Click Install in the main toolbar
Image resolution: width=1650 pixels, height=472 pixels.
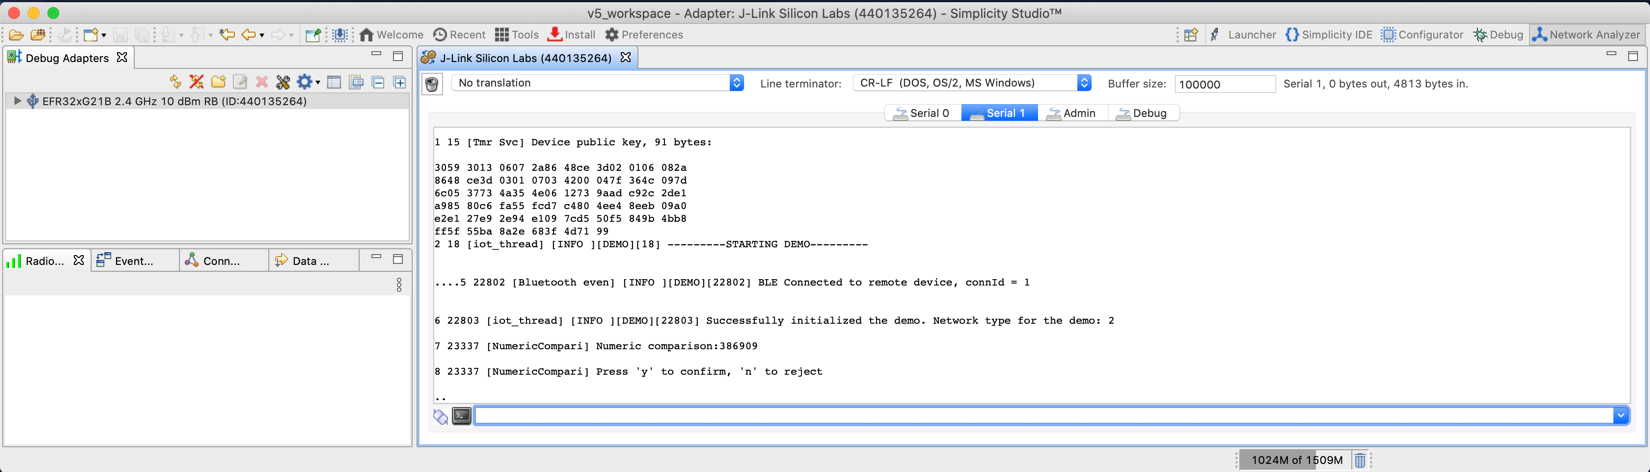(x=571, y=35)
